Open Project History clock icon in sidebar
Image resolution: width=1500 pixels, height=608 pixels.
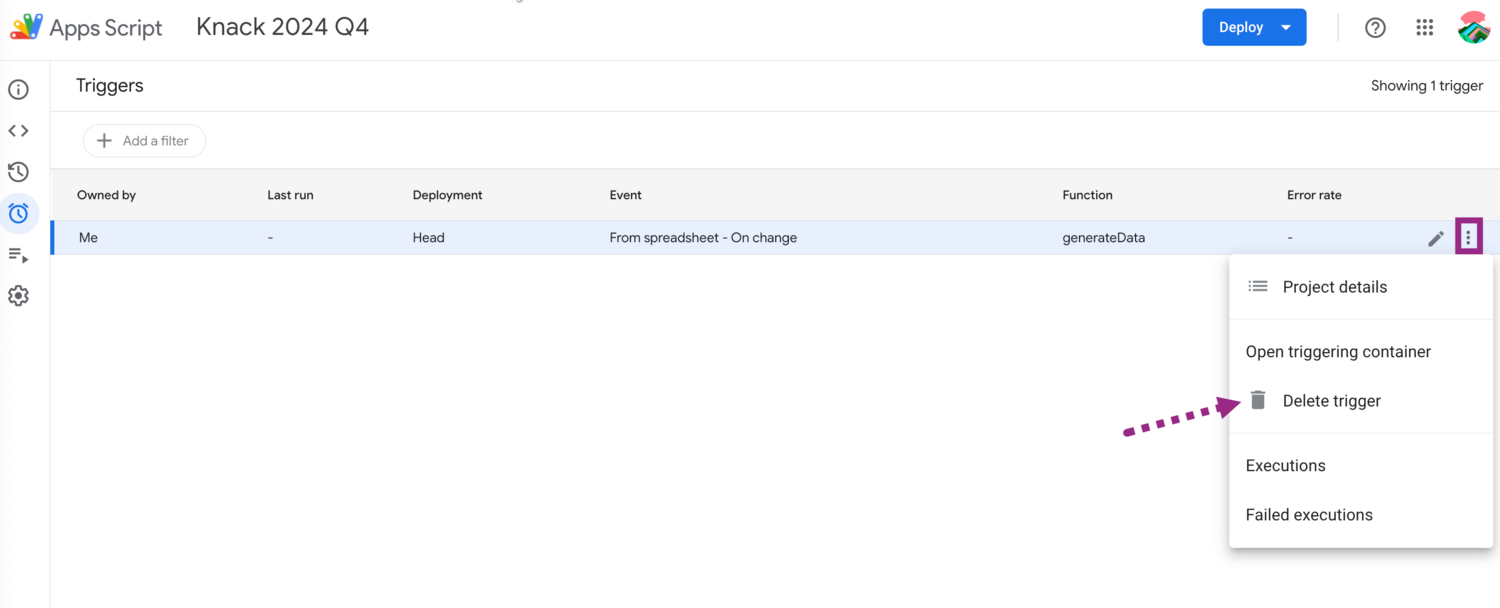(x=18, y=172)
